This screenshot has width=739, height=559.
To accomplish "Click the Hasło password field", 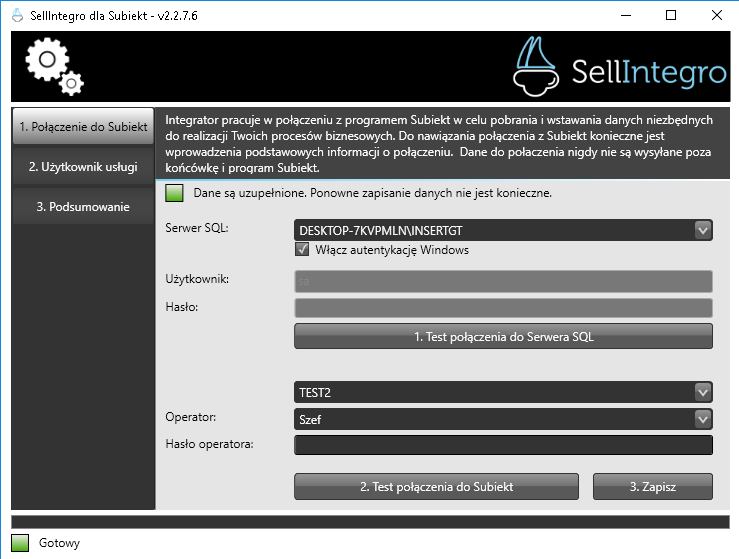I will coord(503,308).
